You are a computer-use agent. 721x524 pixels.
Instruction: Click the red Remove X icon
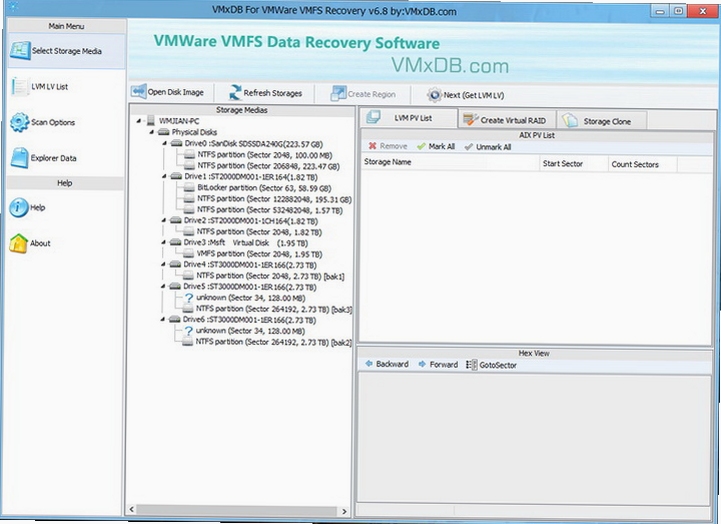[x=372, y=146]
